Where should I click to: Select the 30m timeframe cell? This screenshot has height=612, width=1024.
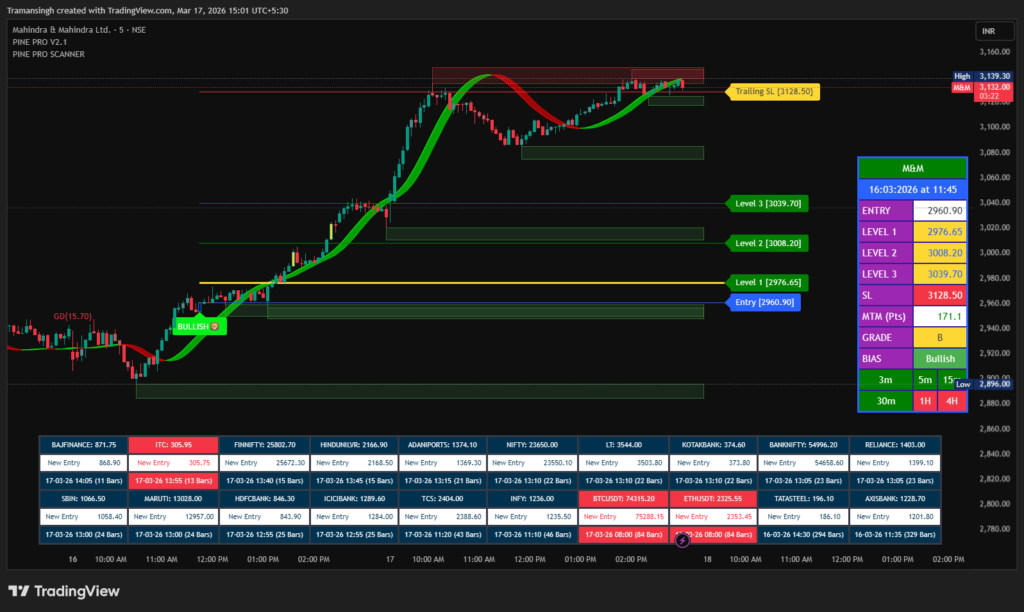(886, 401)
